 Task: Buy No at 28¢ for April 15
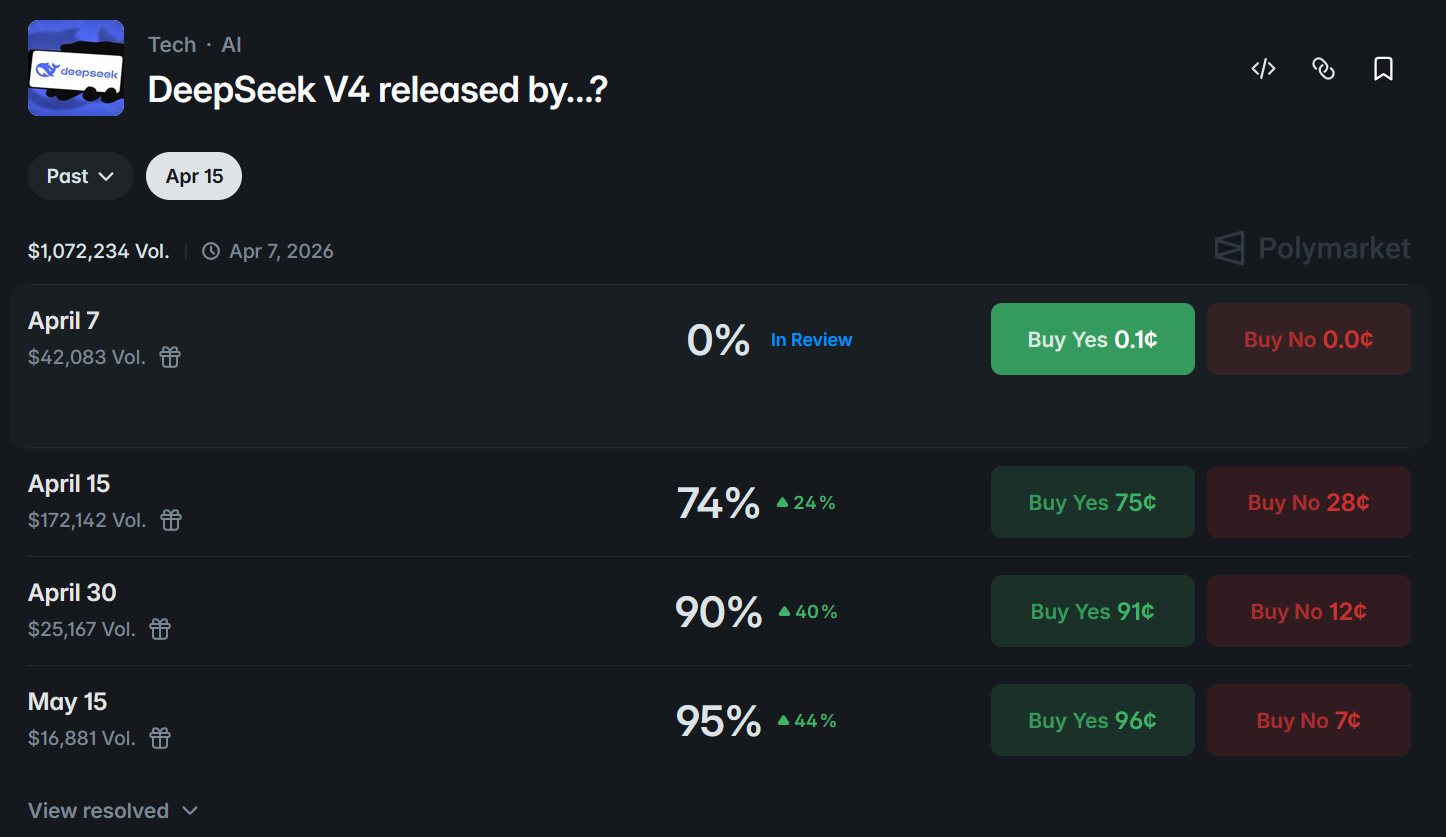tap(1309, 502)
